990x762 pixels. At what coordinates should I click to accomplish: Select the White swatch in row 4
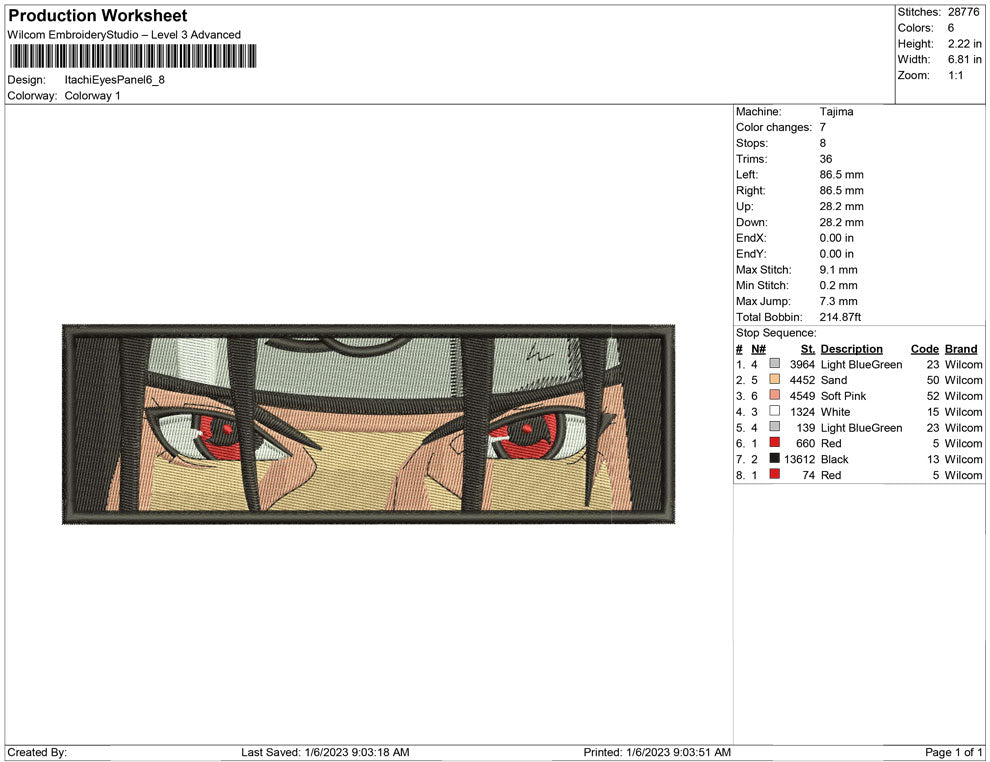774,412
